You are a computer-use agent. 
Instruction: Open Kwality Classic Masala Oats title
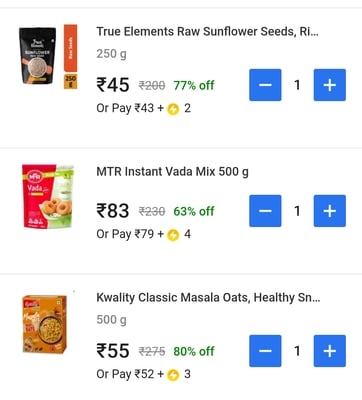[x=208, y=297]
